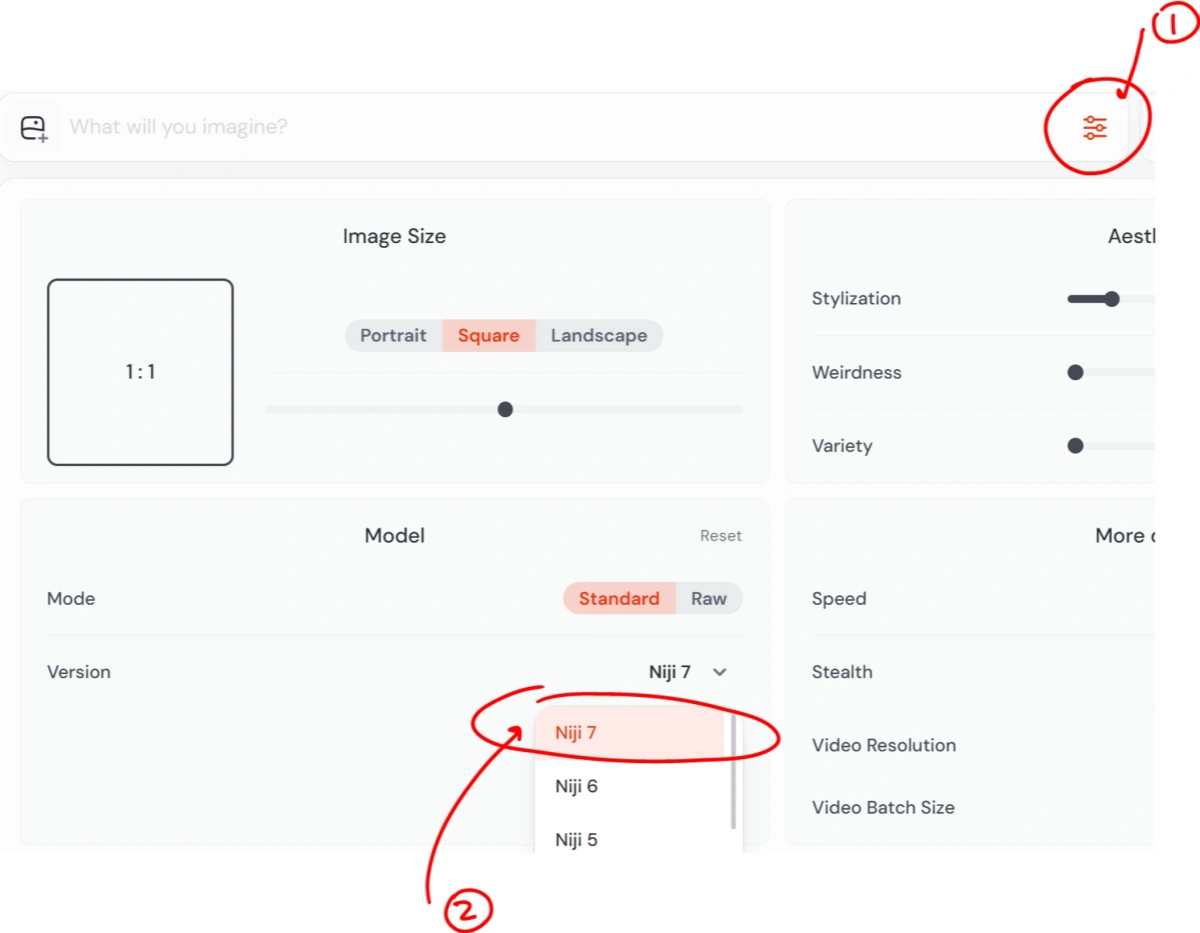
Task: Click the Weirdness slider handle
Action: pyautogui.click(x=1075, y=373)
